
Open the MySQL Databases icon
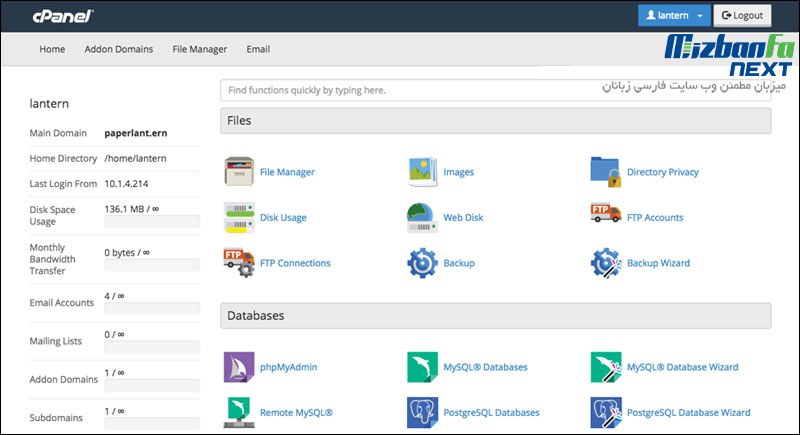click(x=423, y=367)
